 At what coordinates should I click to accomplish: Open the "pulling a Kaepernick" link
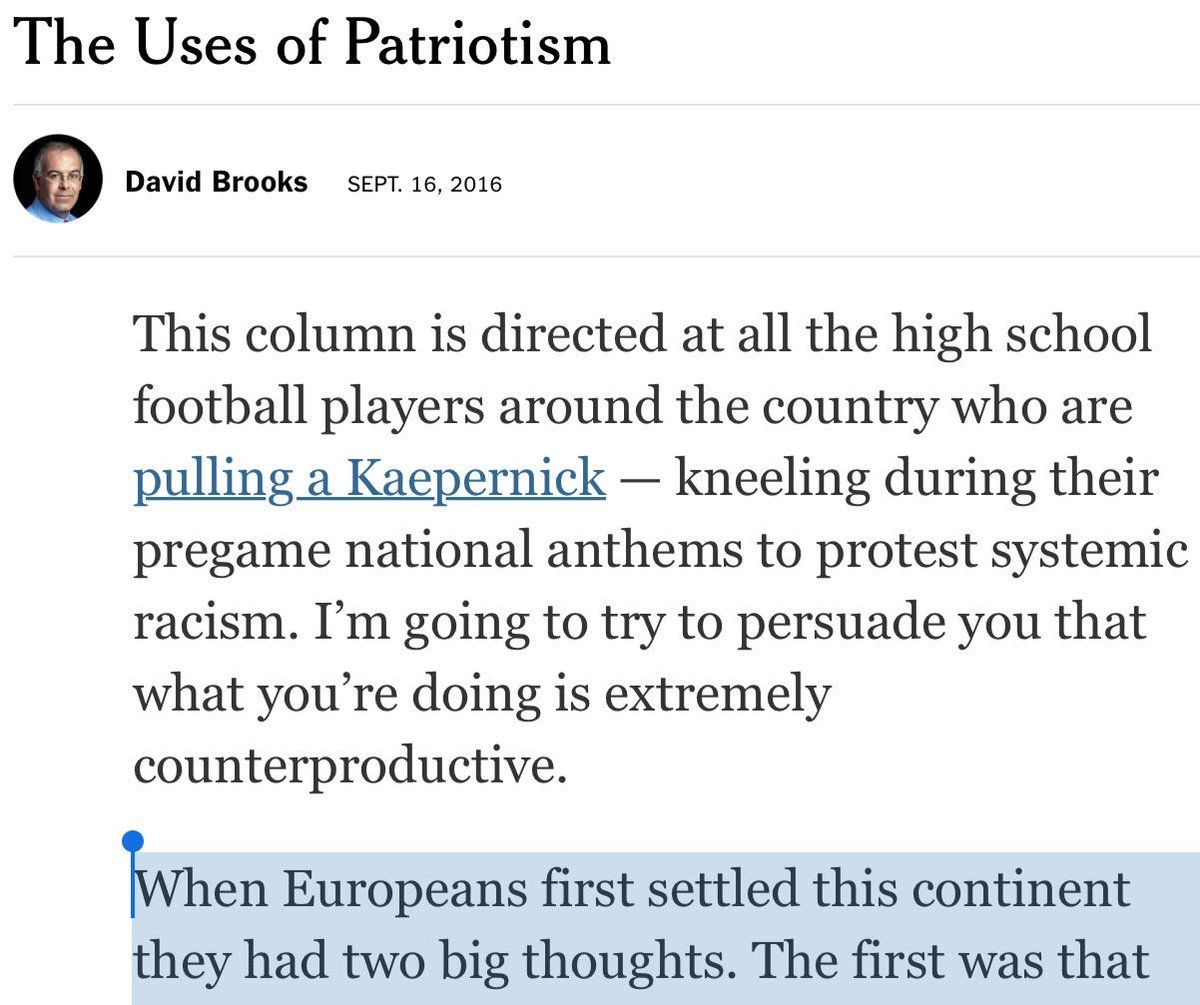[369, 478]
